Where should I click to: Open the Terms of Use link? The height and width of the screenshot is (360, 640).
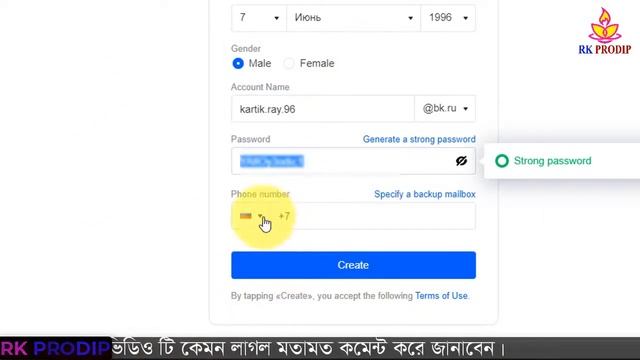point(441,296)
